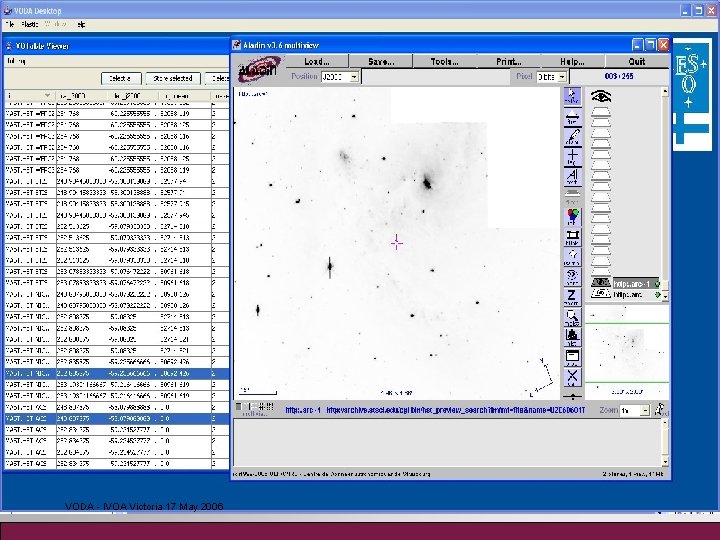
Task: Click the Load... button in Aladin
Action: 317,62
